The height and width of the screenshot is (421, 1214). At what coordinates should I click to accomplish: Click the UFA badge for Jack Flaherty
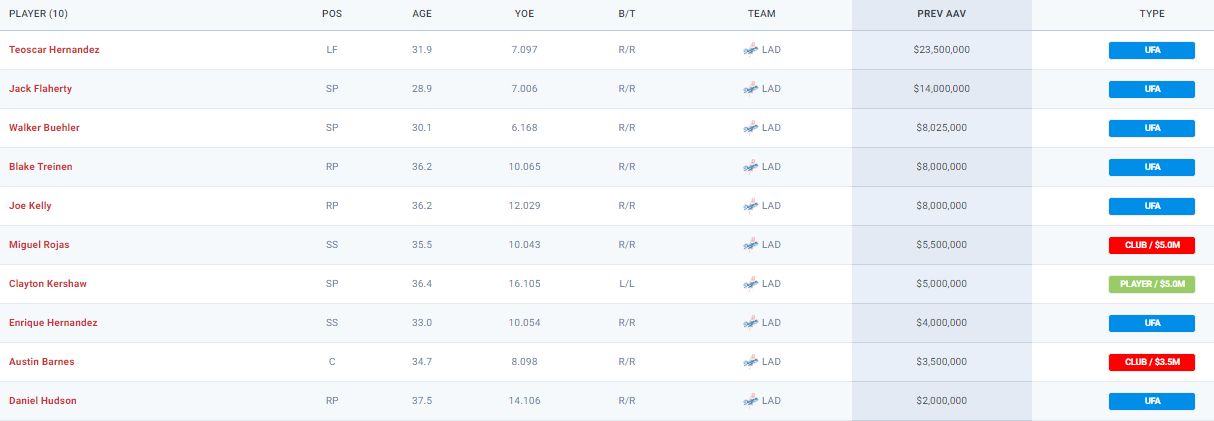coord(1152,89)
